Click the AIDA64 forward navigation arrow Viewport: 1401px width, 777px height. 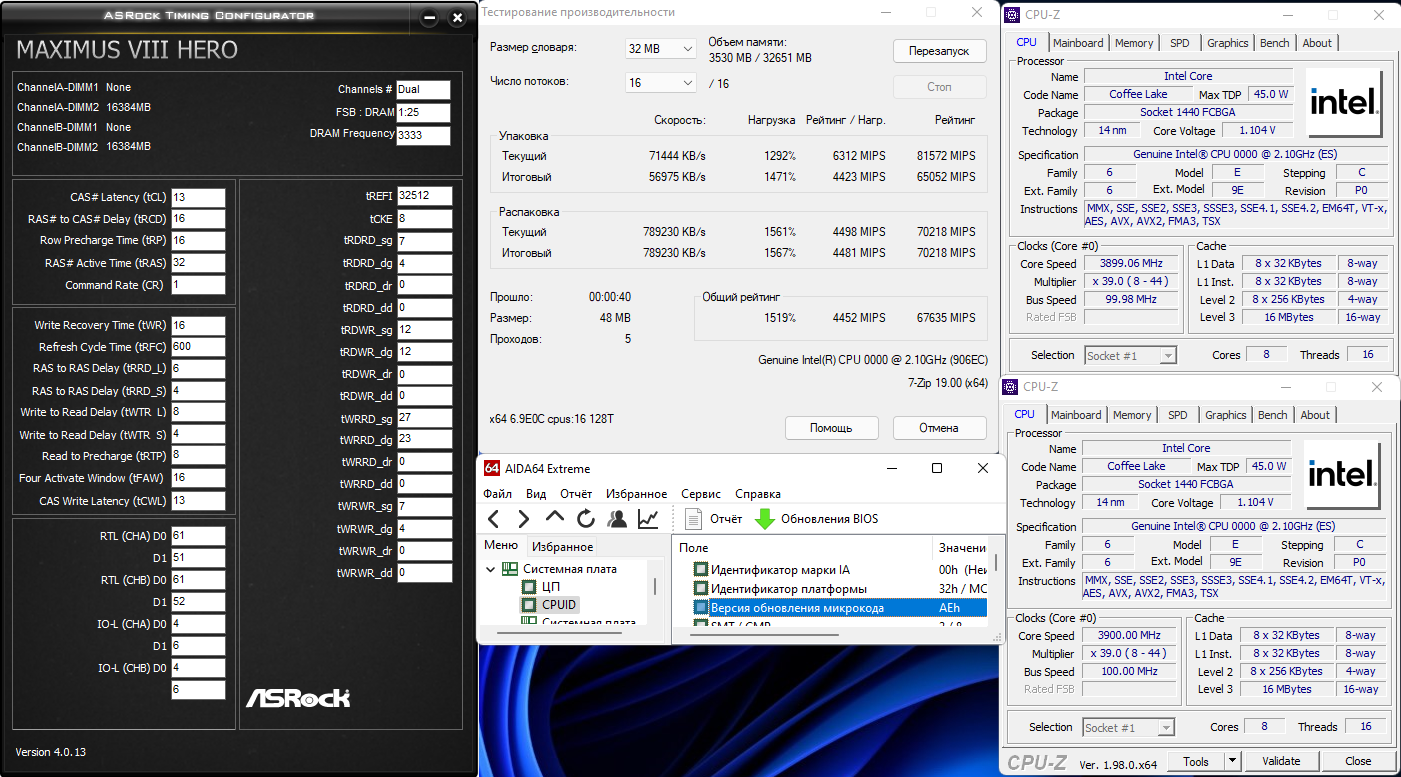tap(523, 519)
